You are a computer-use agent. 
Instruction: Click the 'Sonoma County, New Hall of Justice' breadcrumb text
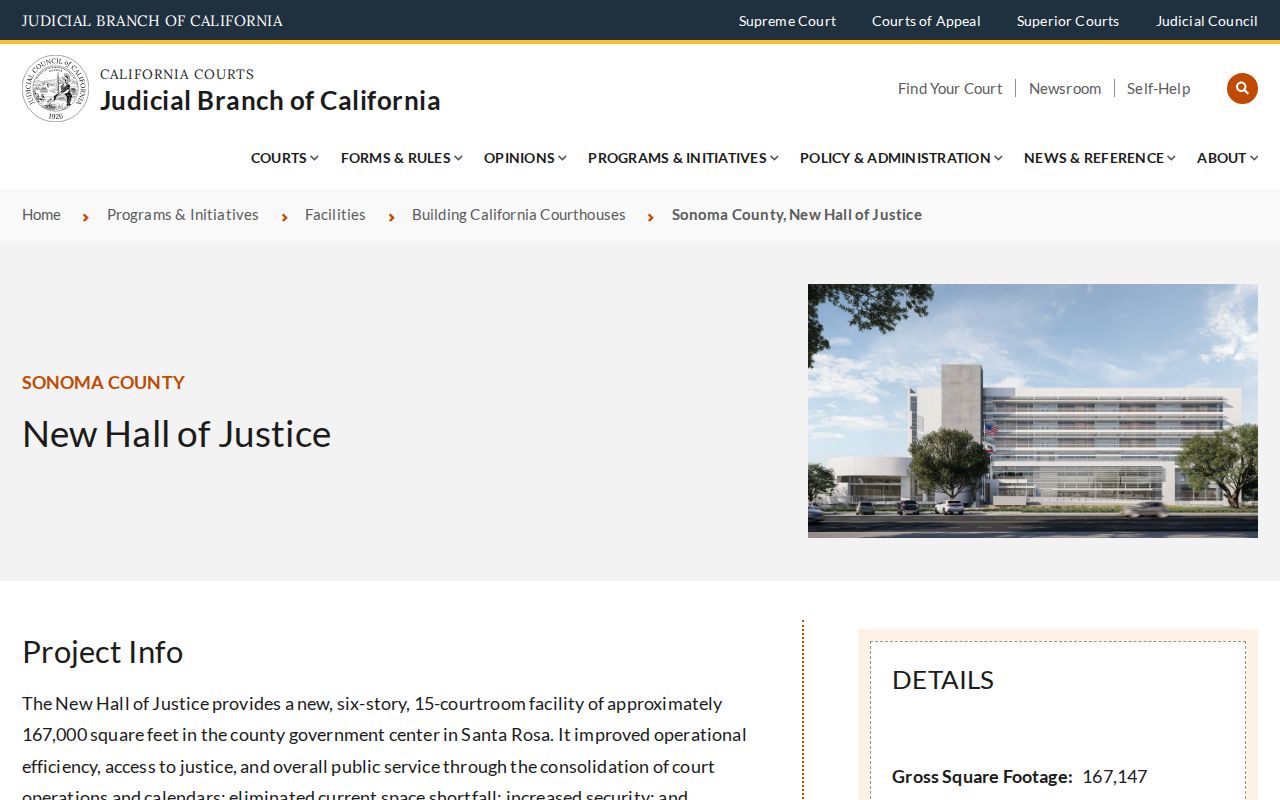tap(797, 214)
